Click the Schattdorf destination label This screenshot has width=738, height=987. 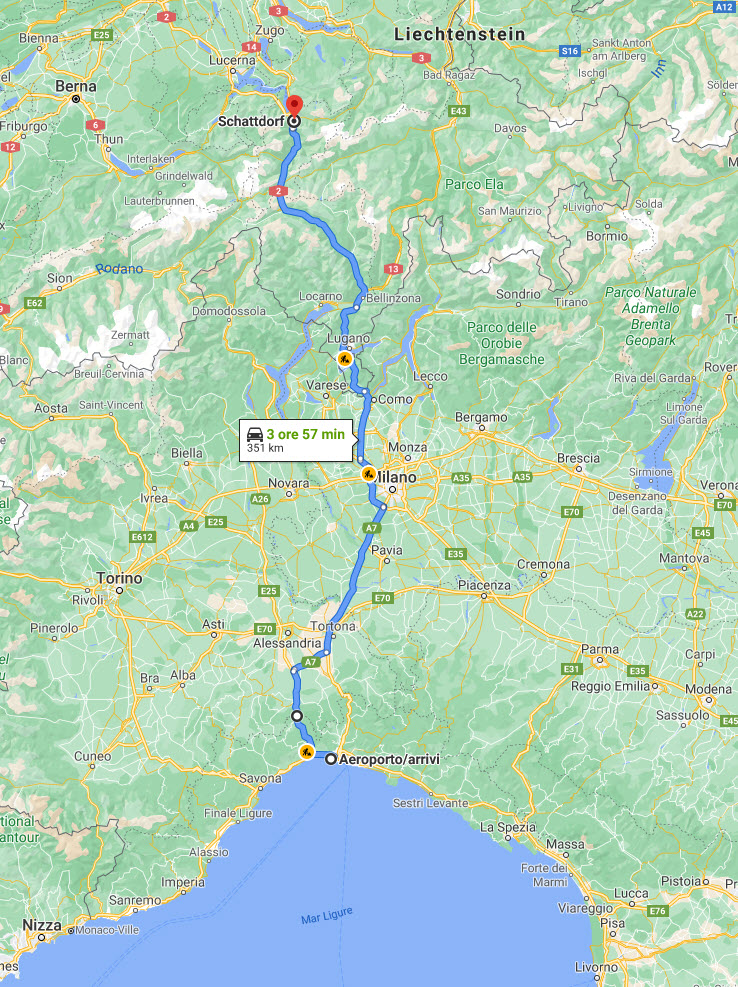click(x=251, y=121)
